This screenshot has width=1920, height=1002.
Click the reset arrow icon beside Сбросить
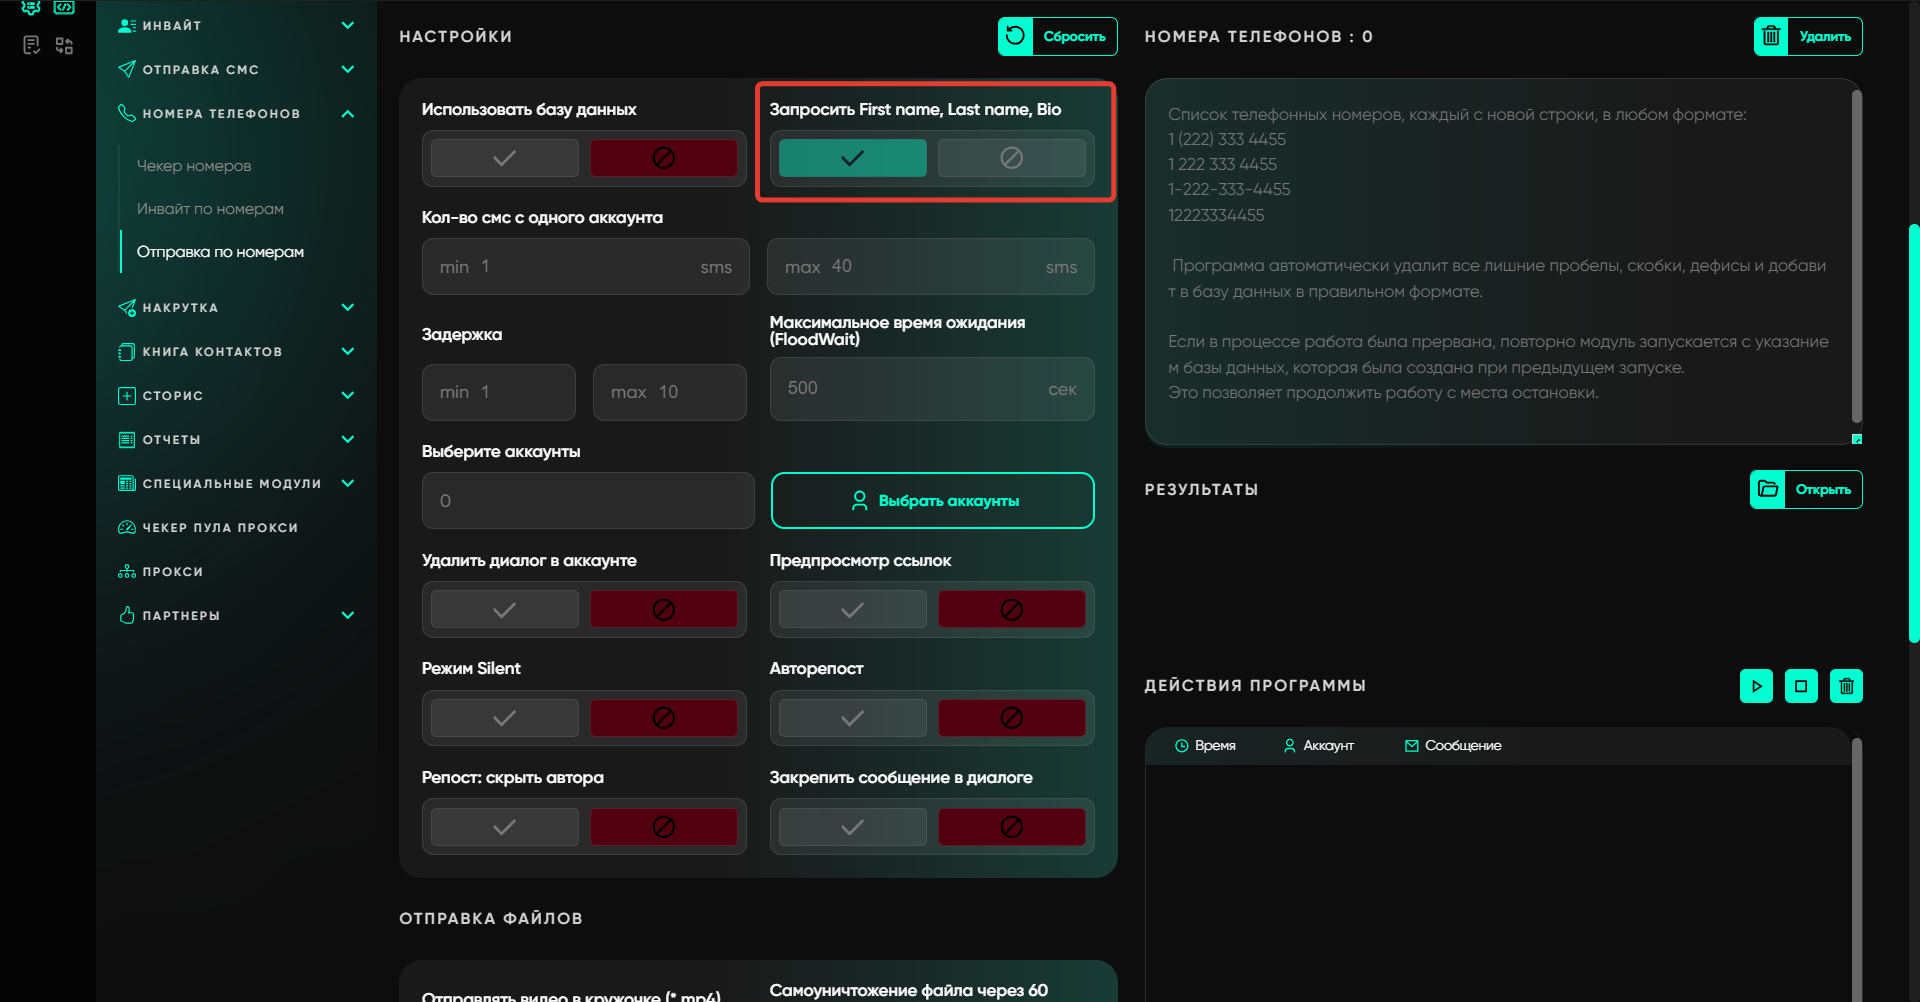click(x=1015, y=37)
